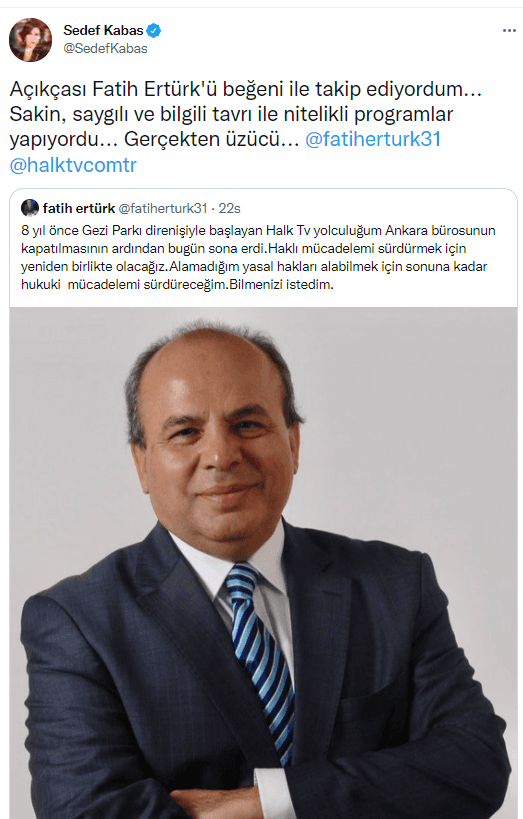523x819 pixels.
Task: Click the "Gerçekten üzücü…" phrase
Action: coord(212,139)
